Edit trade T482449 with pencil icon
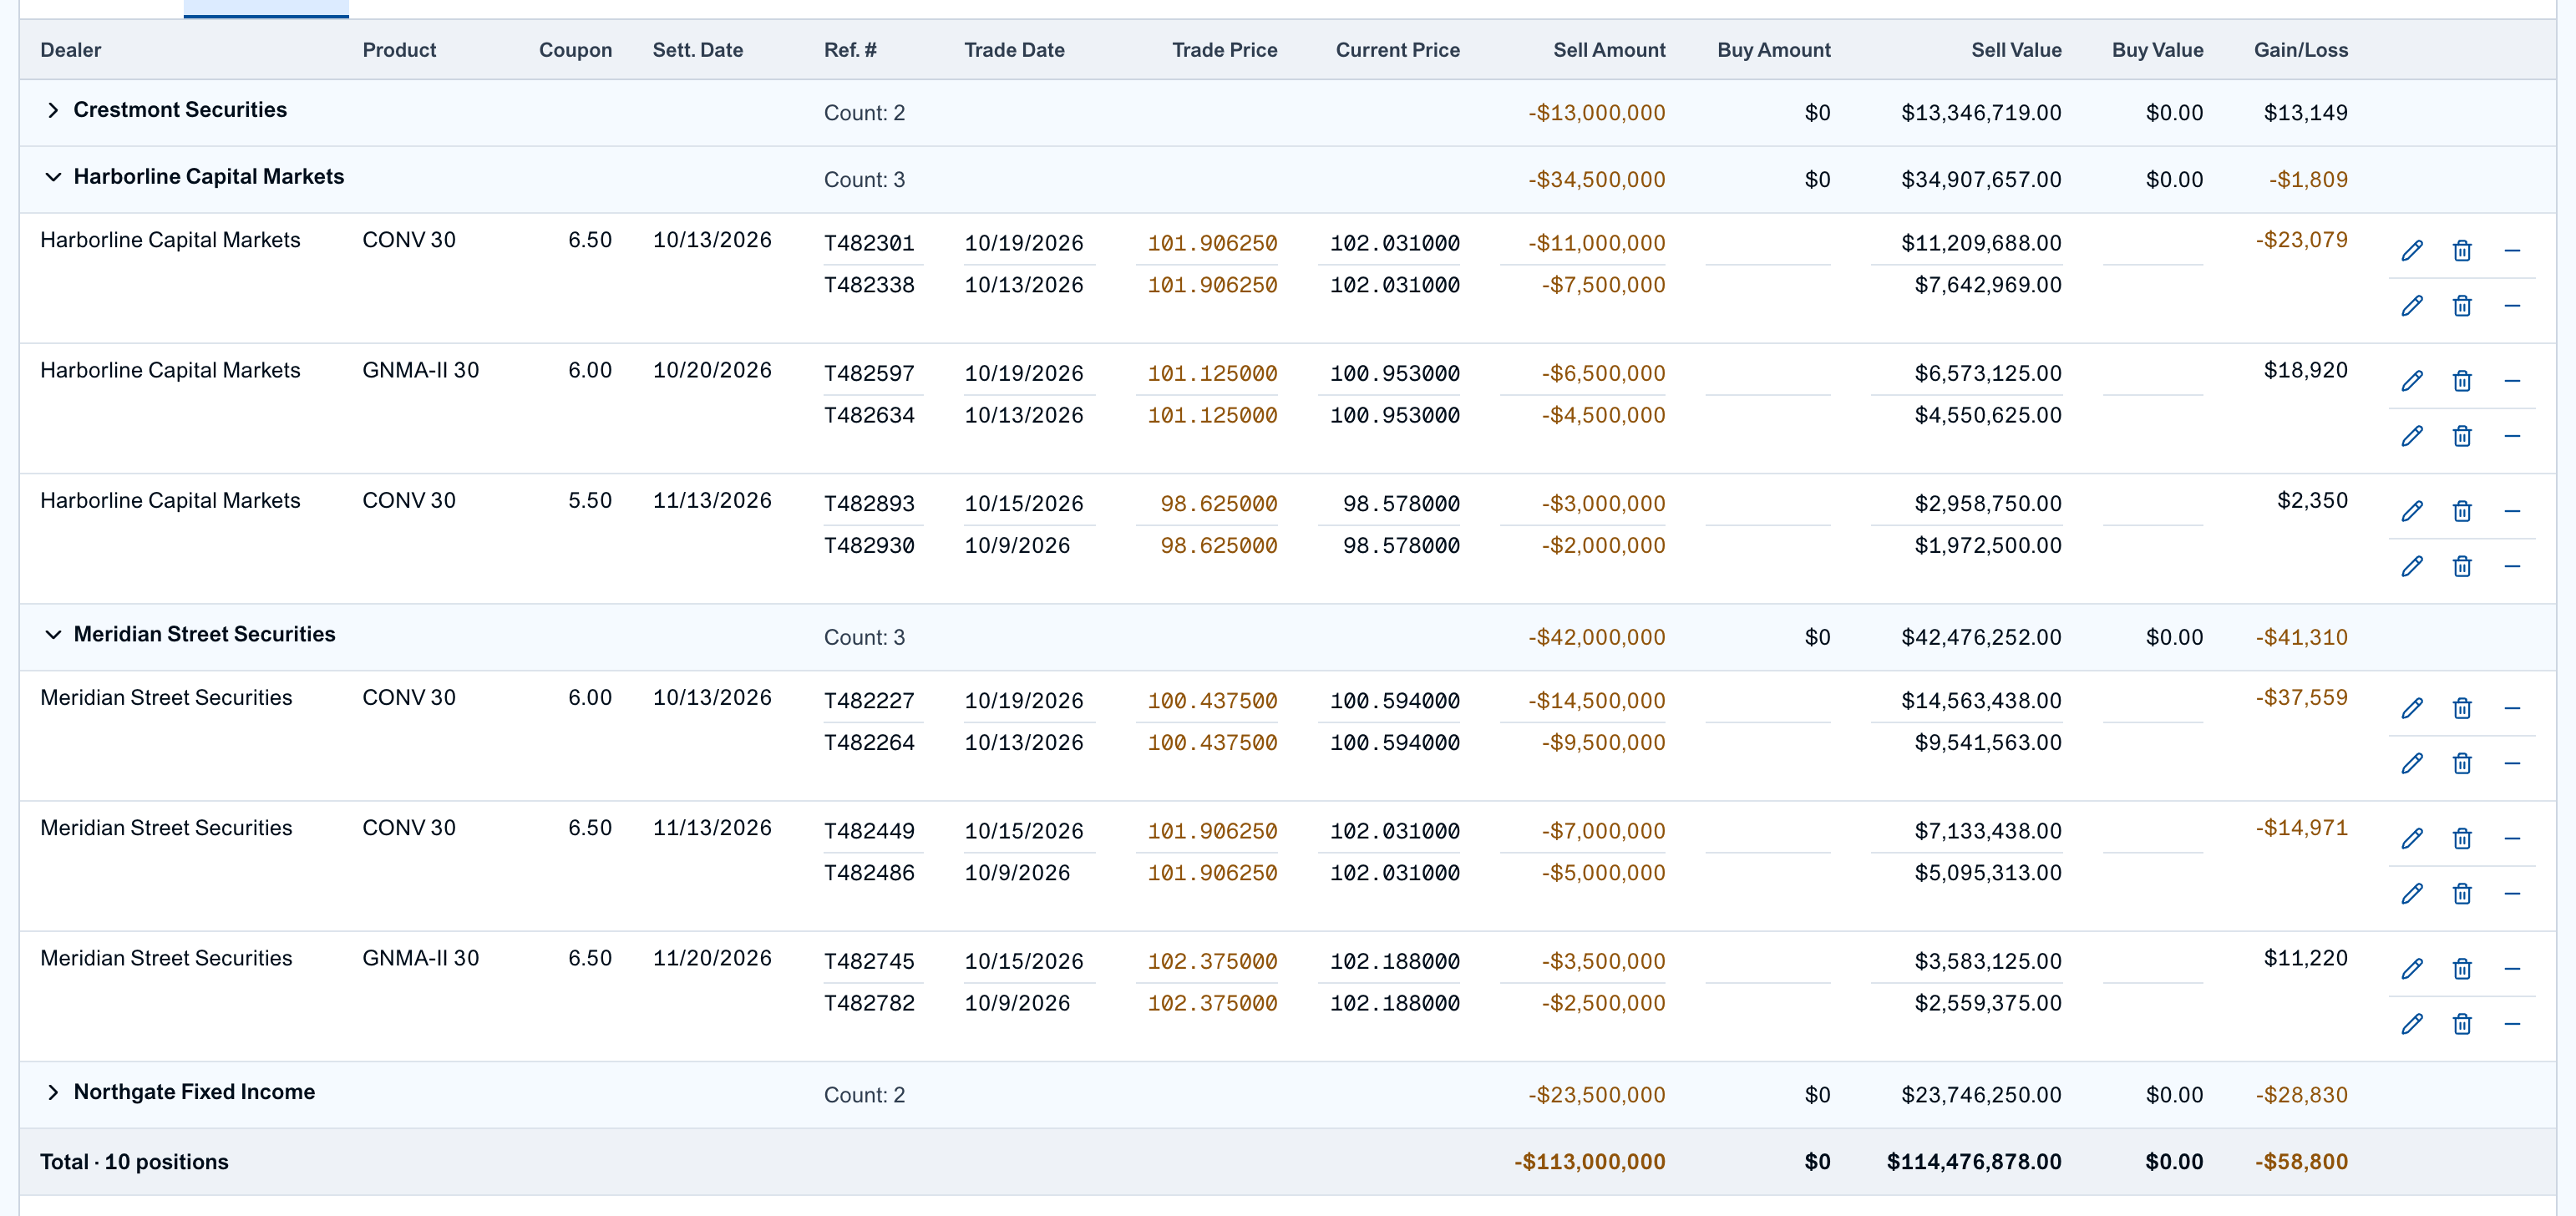 tap(2412, 838)
